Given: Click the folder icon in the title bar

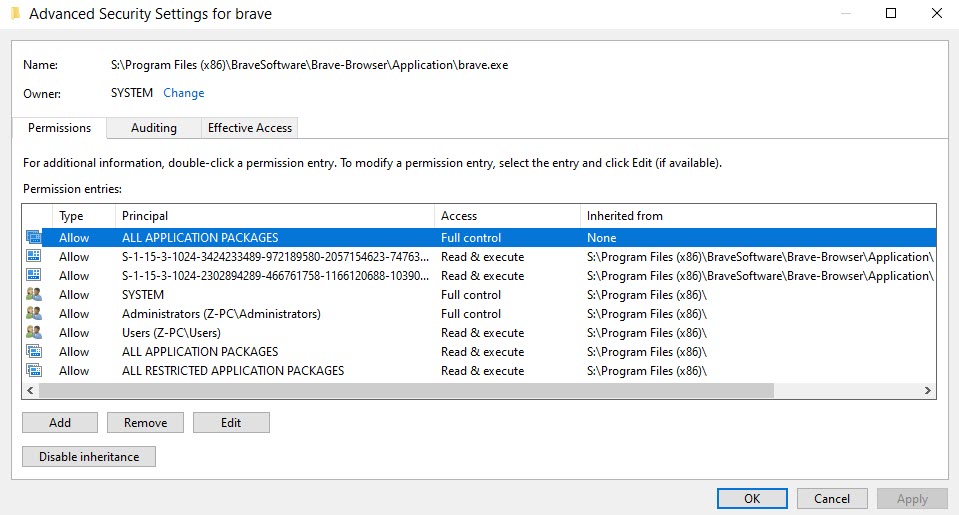Looking at the screenshot, I should coord(15,13).
